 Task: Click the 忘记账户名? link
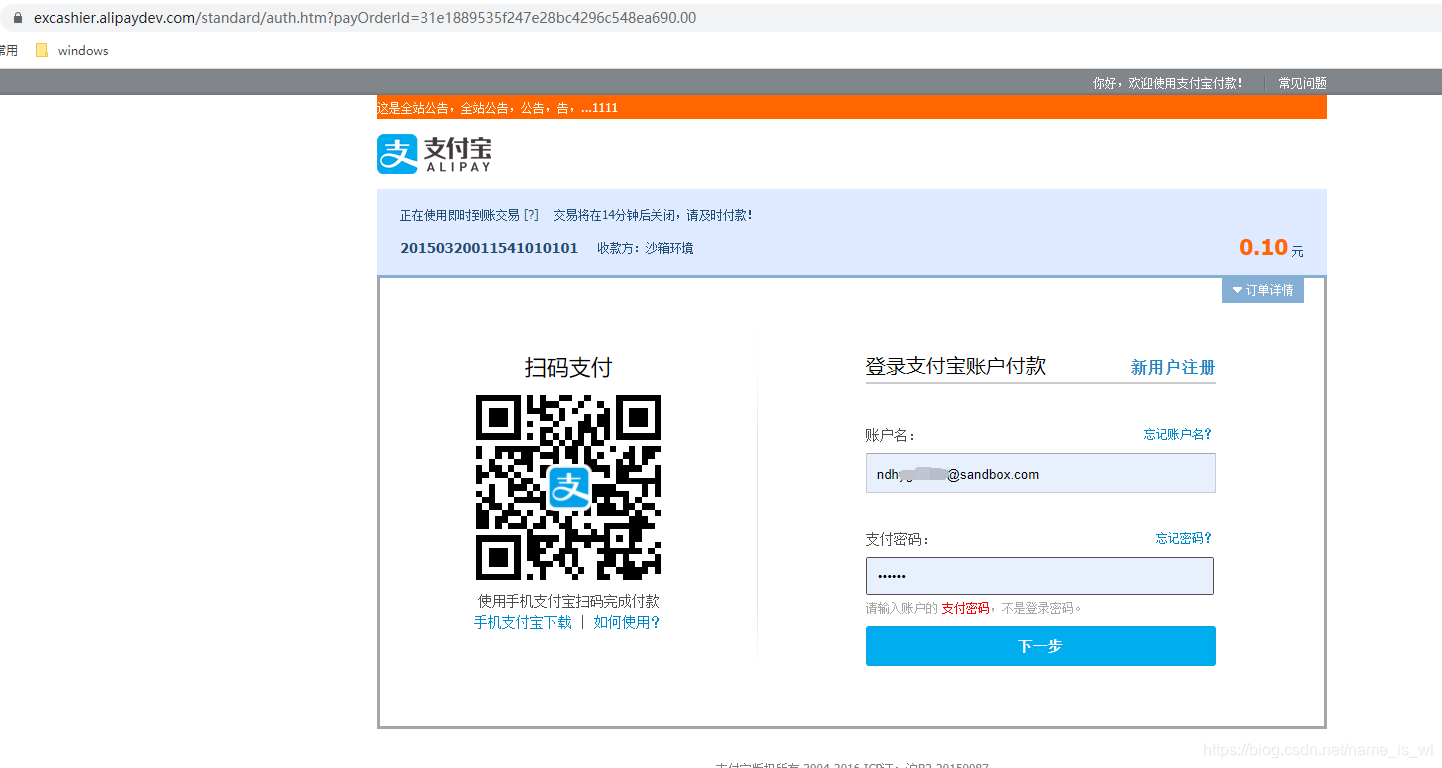[x=1178, y=434]
